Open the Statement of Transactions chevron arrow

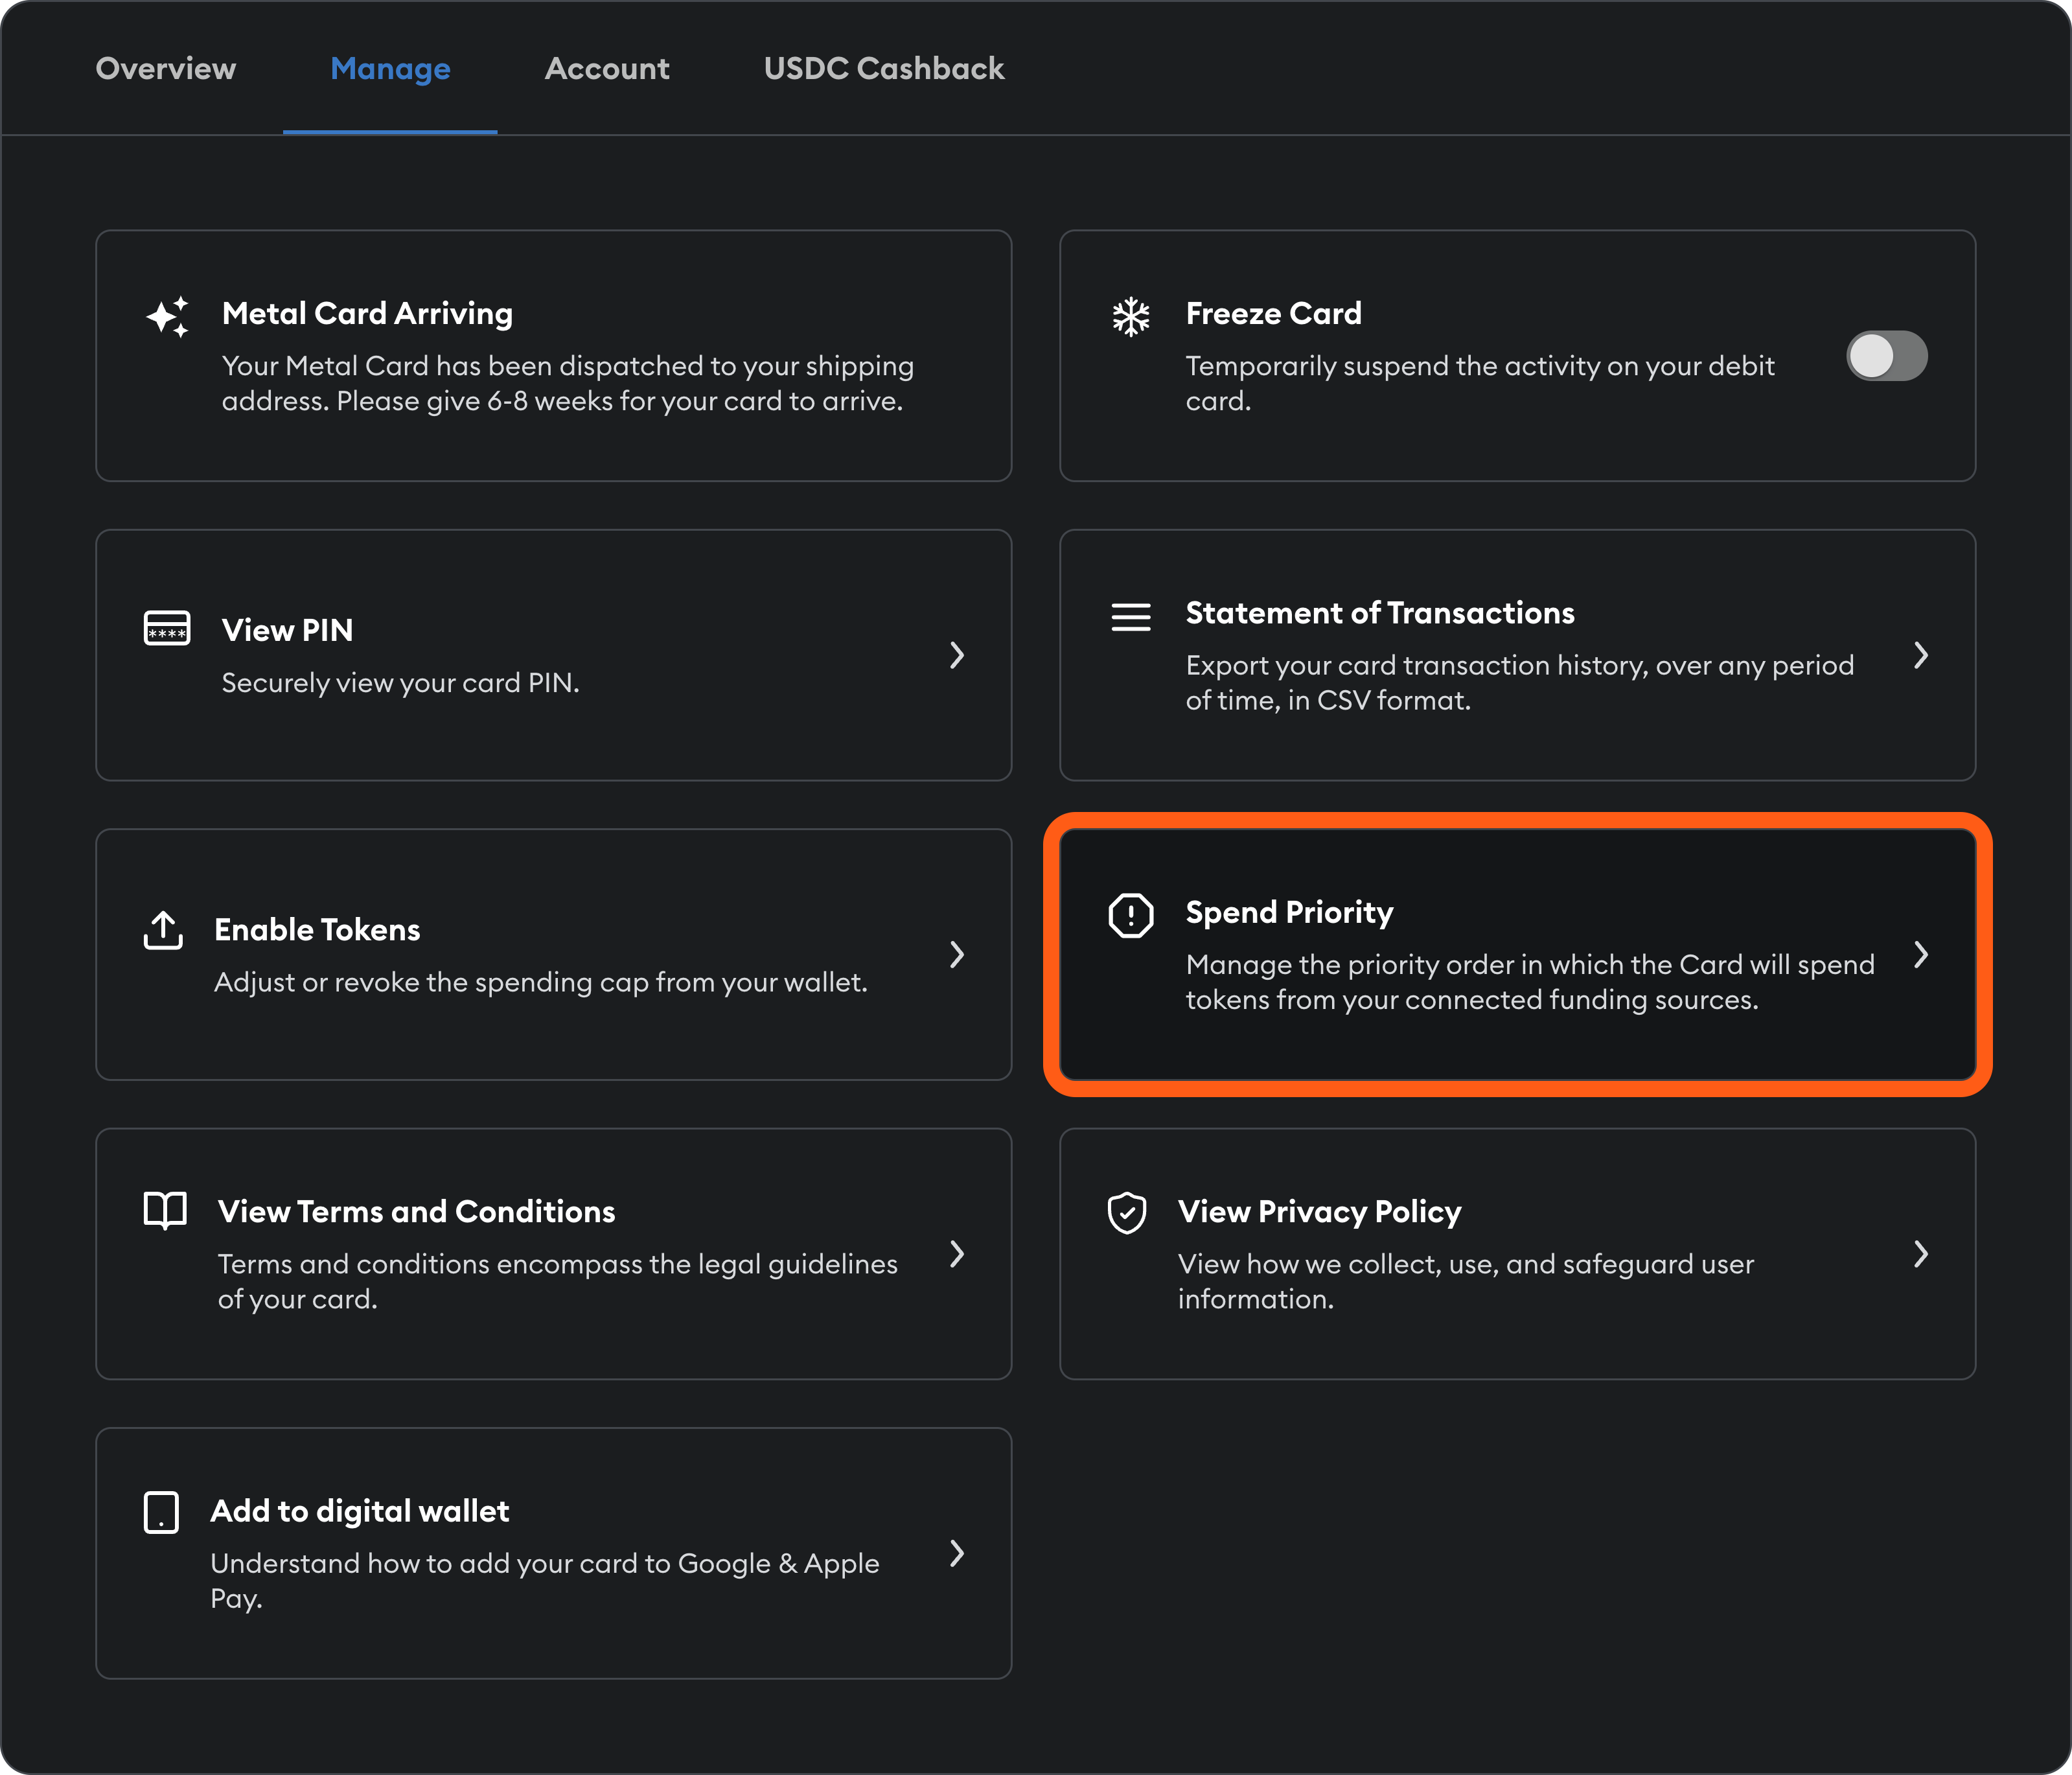1921,655
